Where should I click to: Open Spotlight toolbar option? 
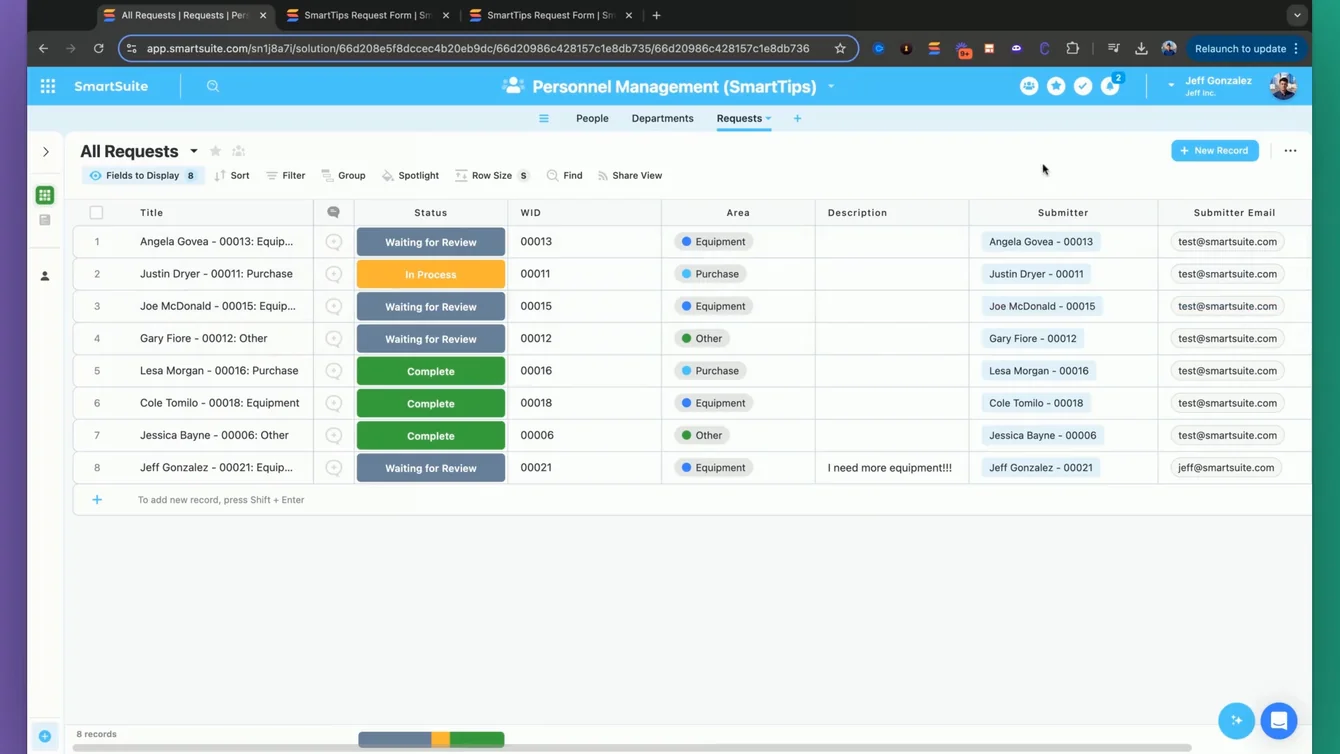click(x=410, y=175)
